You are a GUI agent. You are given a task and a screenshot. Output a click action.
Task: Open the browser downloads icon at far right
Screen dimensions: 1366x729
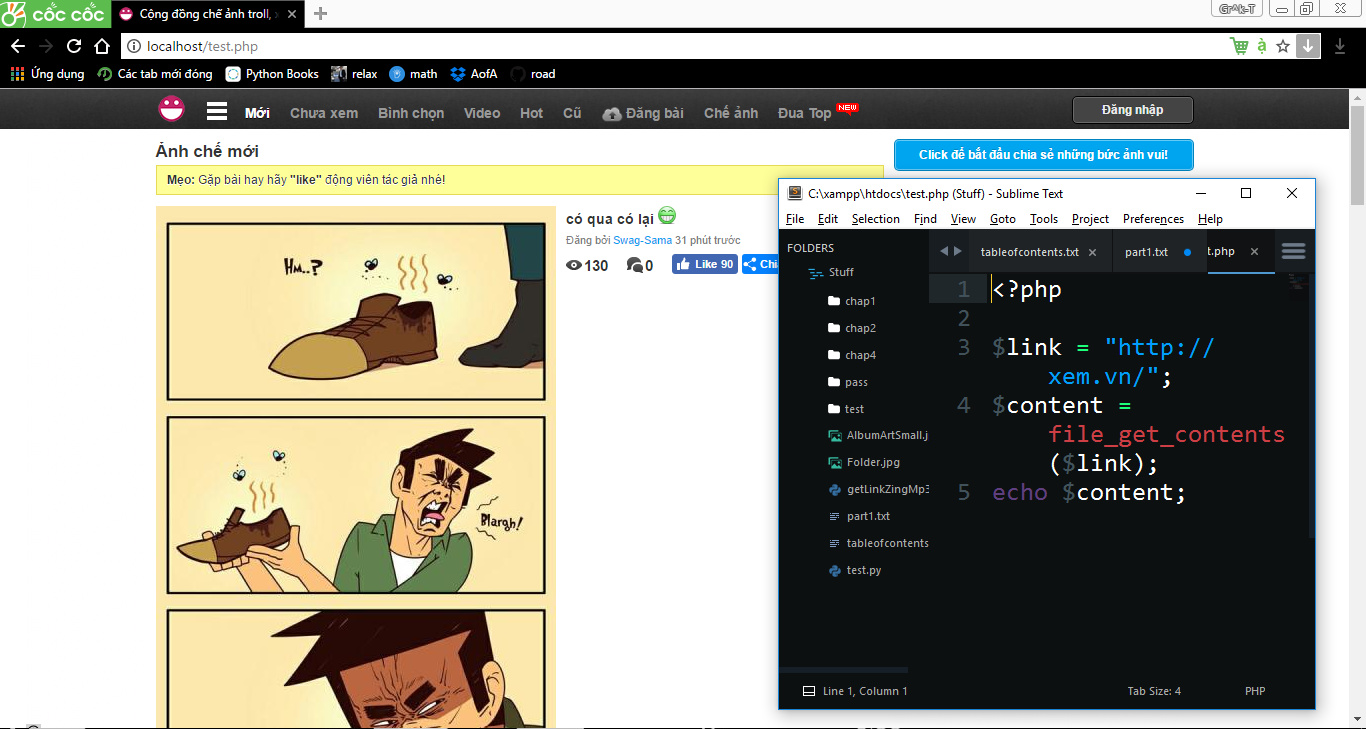pyautogui.click(x=1340, y=46)
